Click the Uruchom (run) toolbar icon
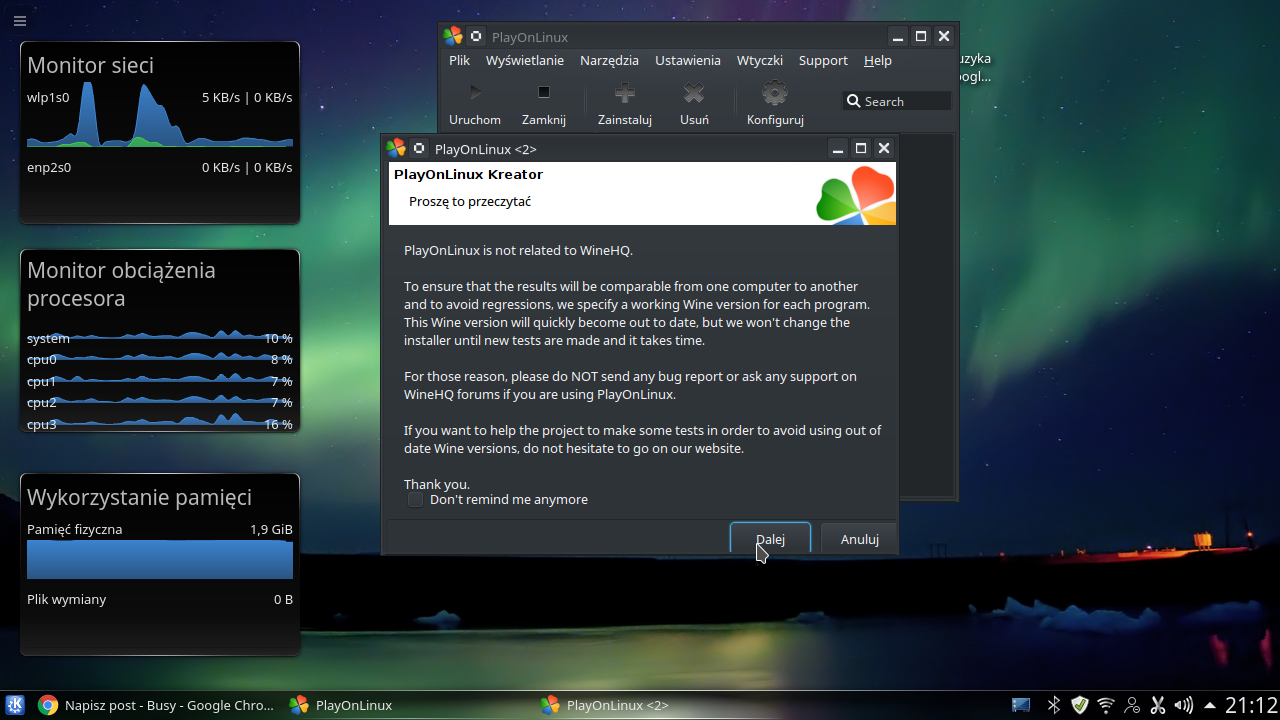 coord(475,93)
